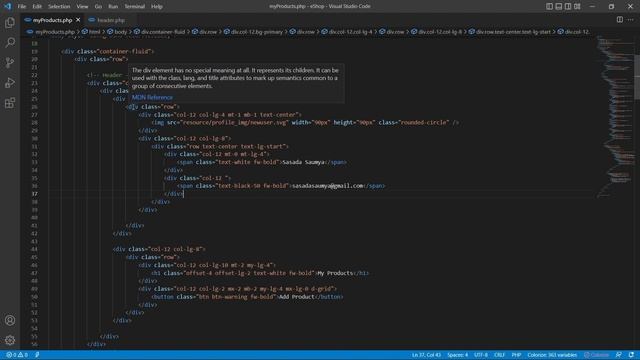Image resolution: width=640 pixels, height=360 pixels.
Task: Open the Source Control view
Action: (10, 62)
